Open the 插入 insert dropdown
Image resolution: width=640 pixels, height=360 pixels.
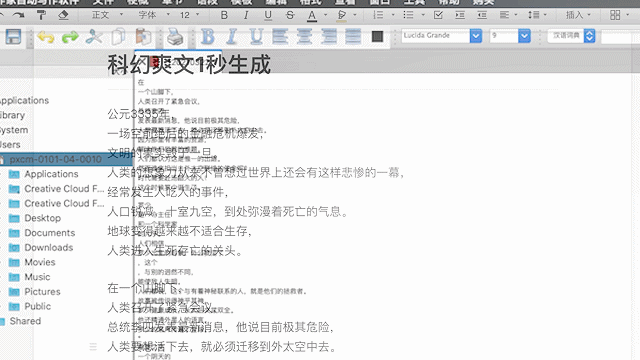[x=578, y=15]
